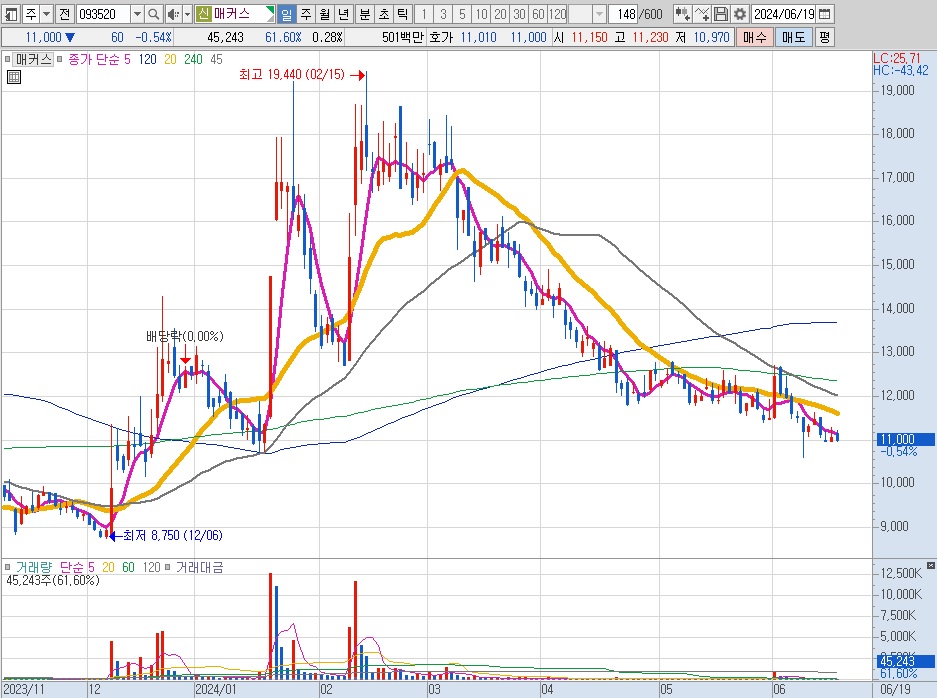Click the current price 11,000 in quote bar
The height and width of the screenshot is (698, 937).
tap(43, 37)
